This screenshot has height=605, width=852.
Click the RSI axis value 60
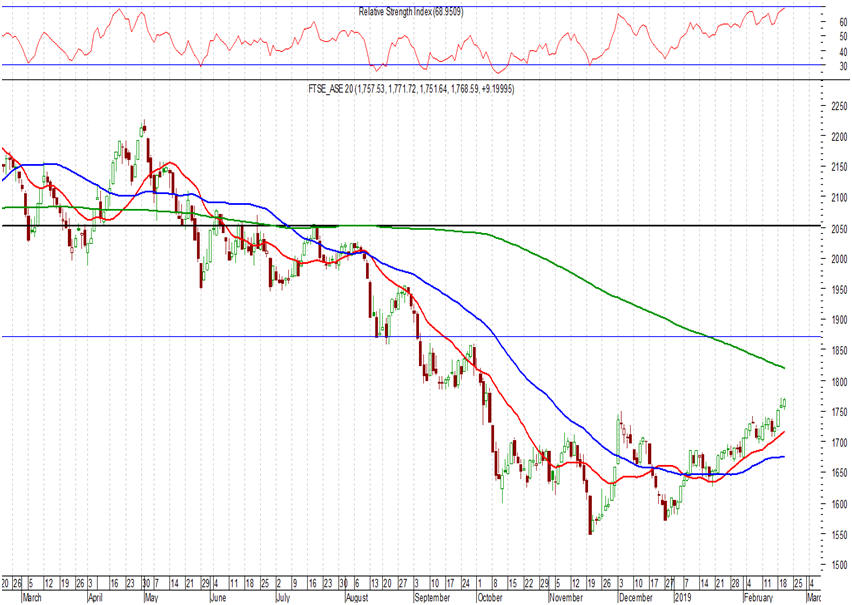coord(843,22)
